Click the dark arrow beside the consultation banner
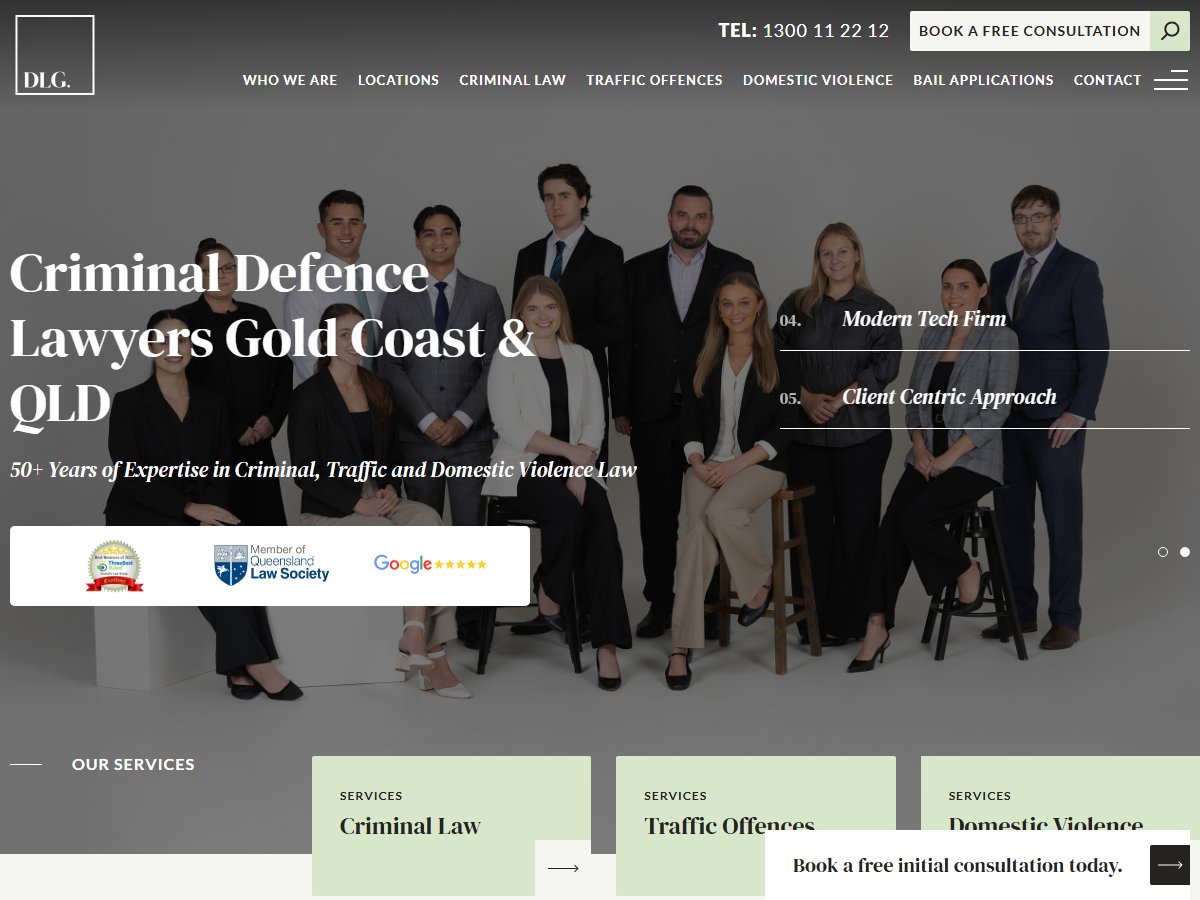Image resolution: width=1200 pixels, height=900 pixels. coord(1170,865)
